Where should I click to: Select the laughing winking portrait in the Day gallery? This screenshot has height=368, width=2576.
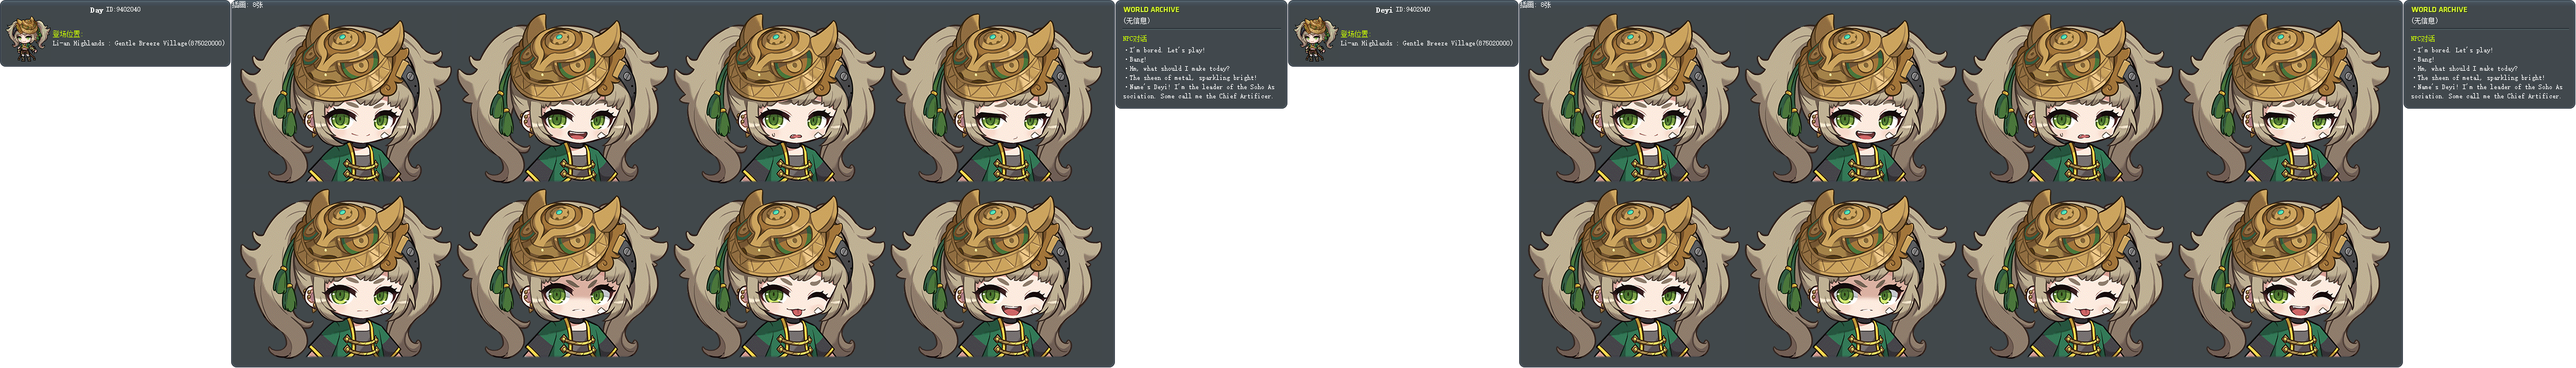tap(996, 274)
